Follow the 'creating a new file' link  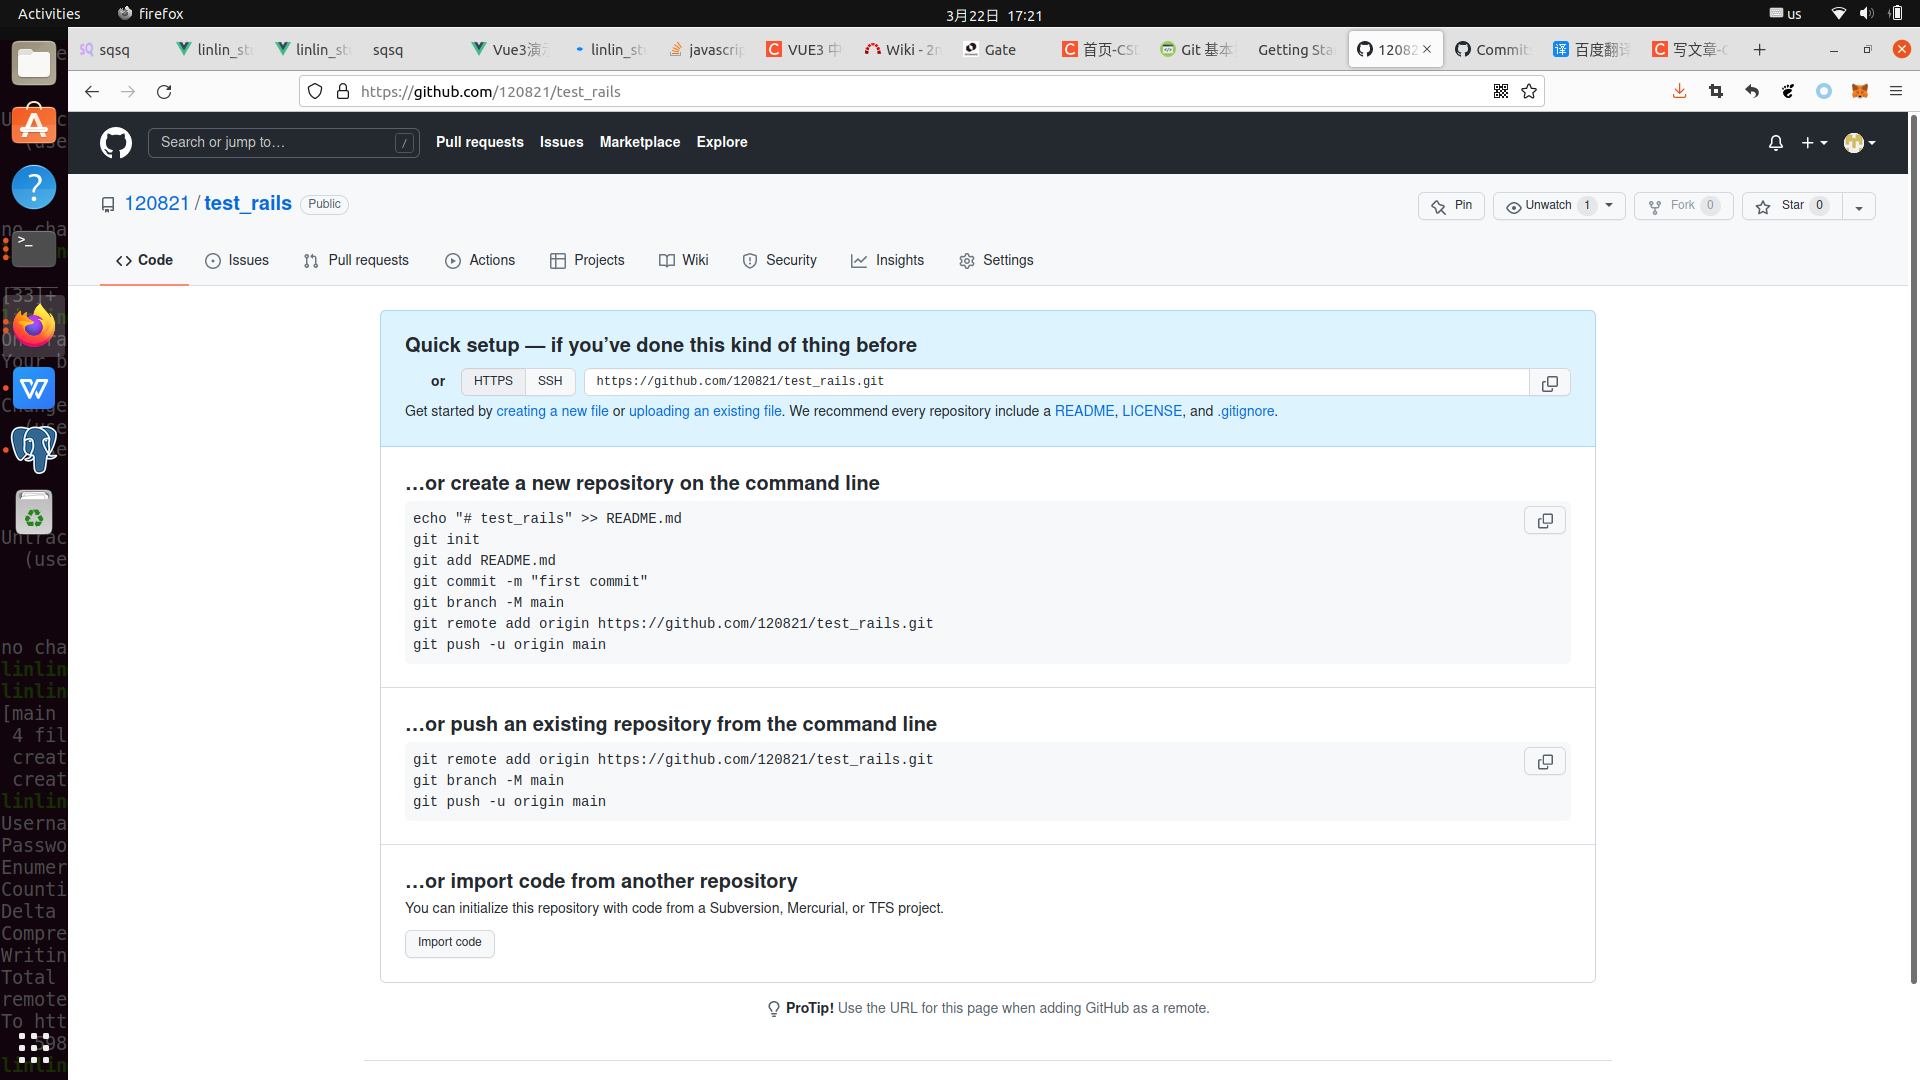pos(552,412)
